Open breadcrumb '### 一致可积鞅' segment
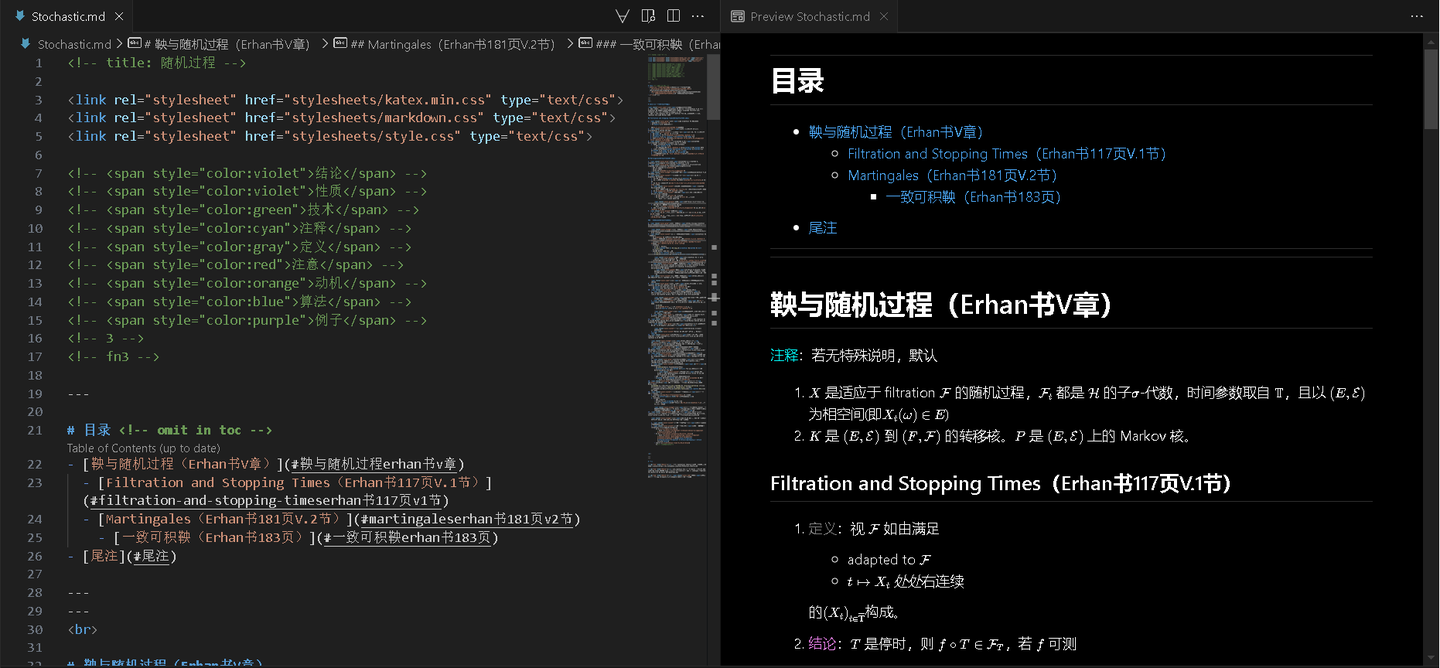Screen dimensions: 1440x668 657,44
